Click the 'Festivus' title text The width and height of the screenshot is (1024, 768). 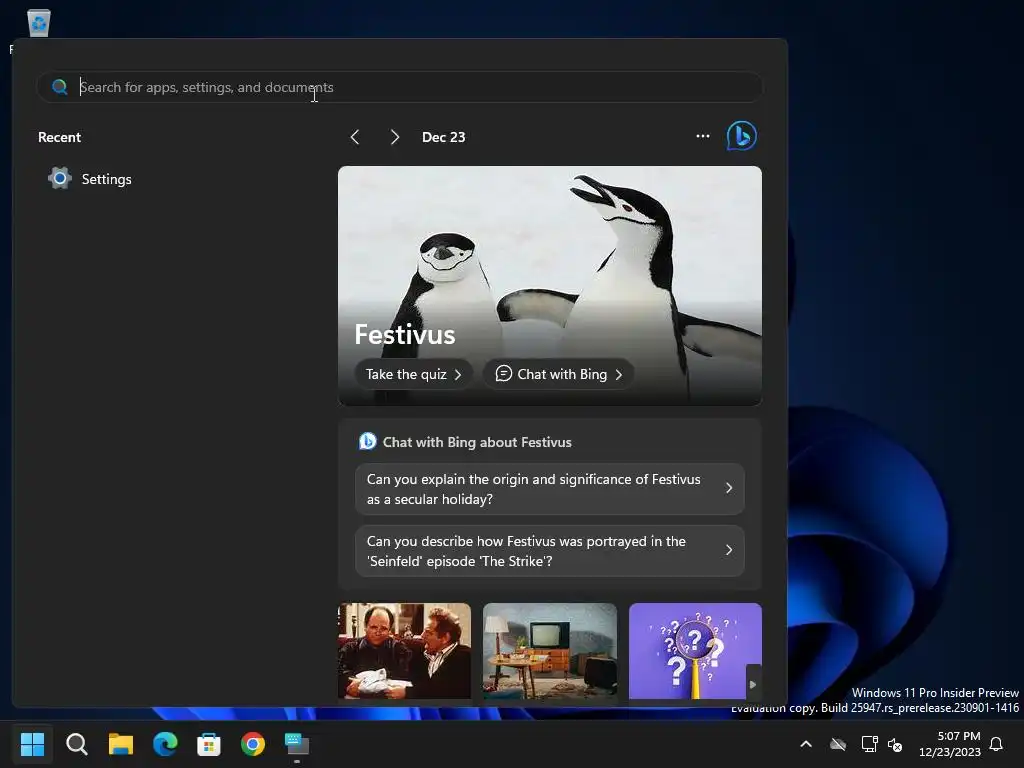pos(405,334)
